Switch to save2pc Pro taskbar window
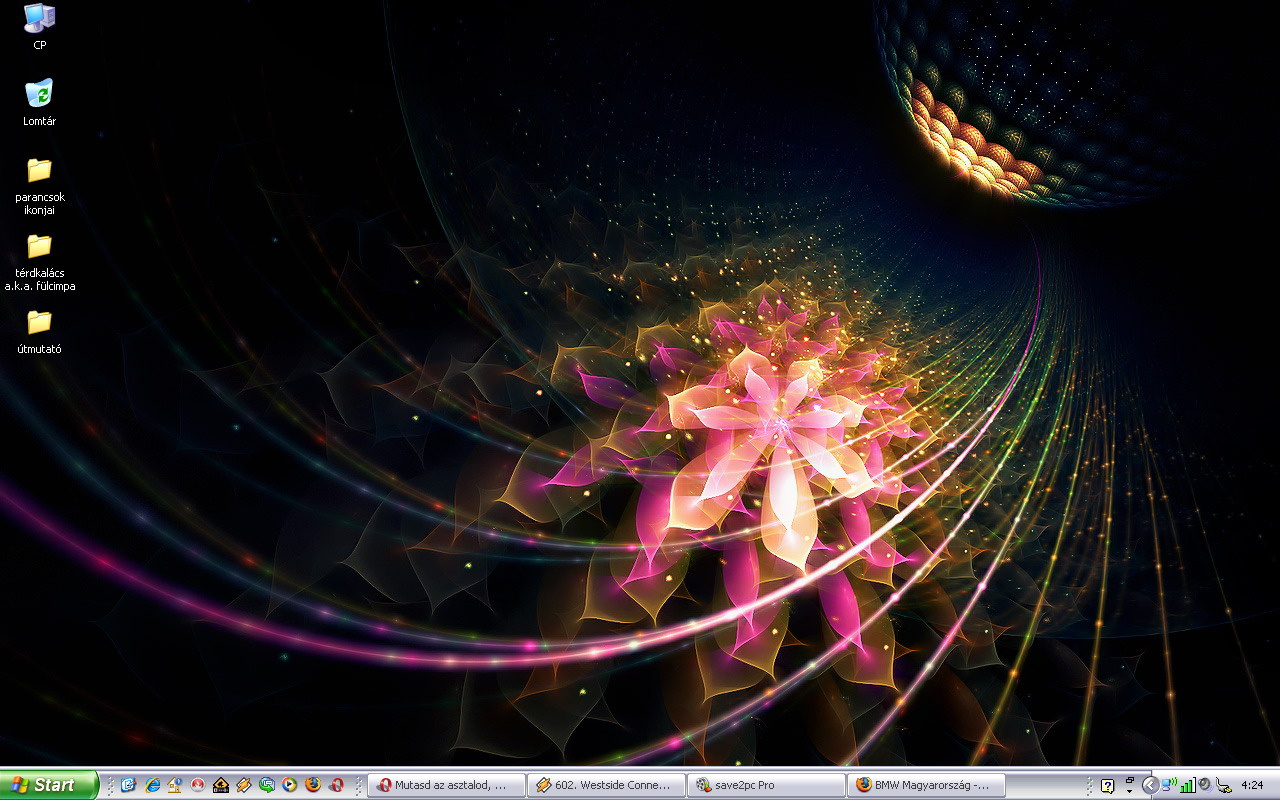The height and width of the screenshot is (800, 1280). point(767,785)
